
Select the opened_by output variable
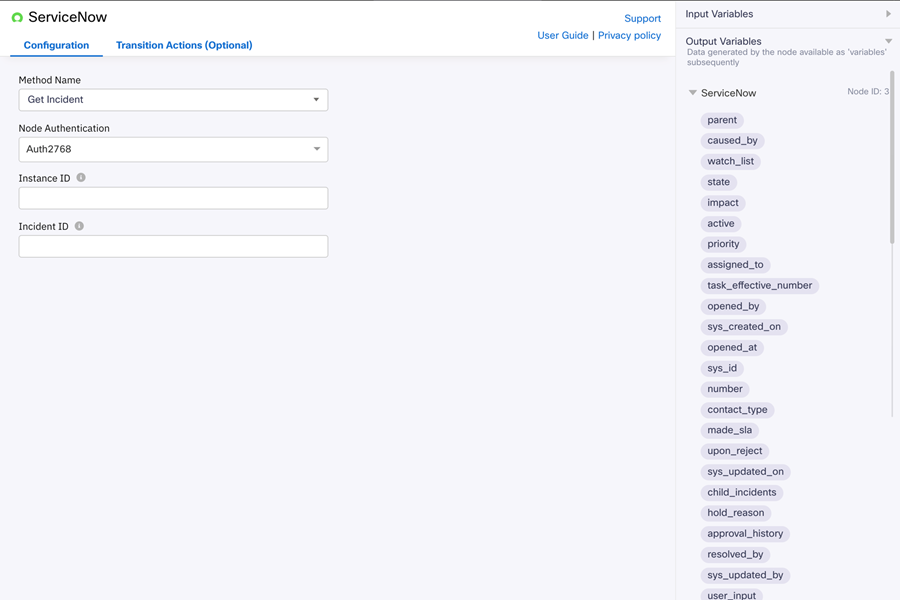click(733, 306)
